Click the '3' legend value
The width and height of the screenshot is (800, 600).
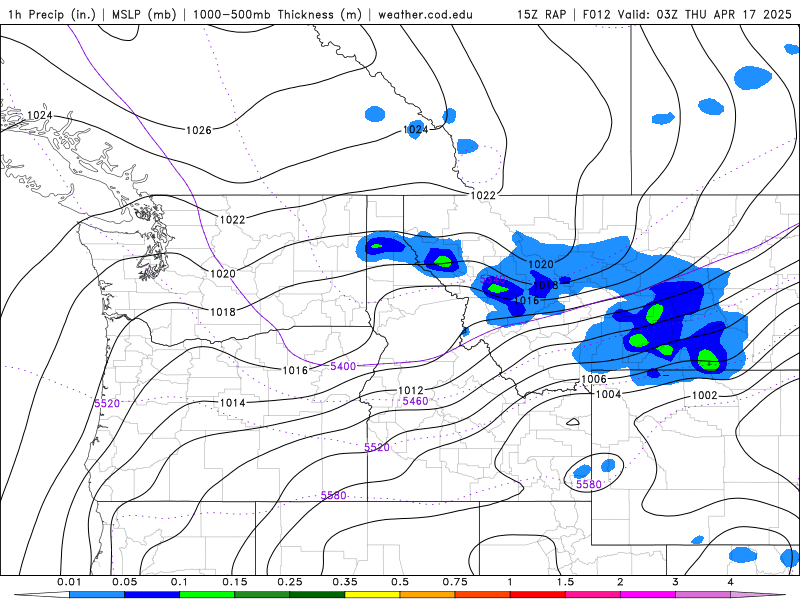click(x=676, y=582)
